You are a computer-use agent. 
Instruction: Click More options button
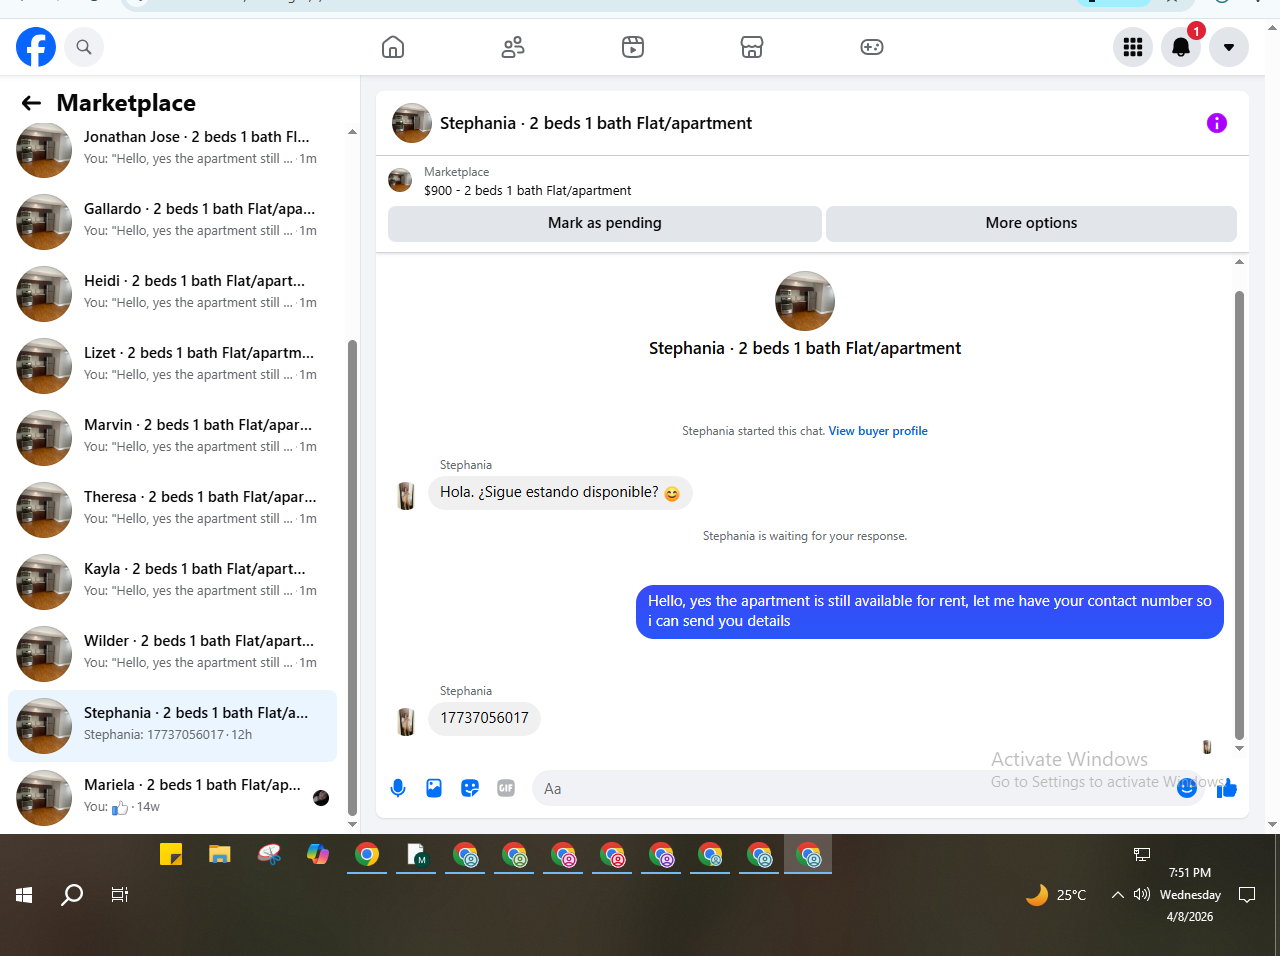point(1031,223)
